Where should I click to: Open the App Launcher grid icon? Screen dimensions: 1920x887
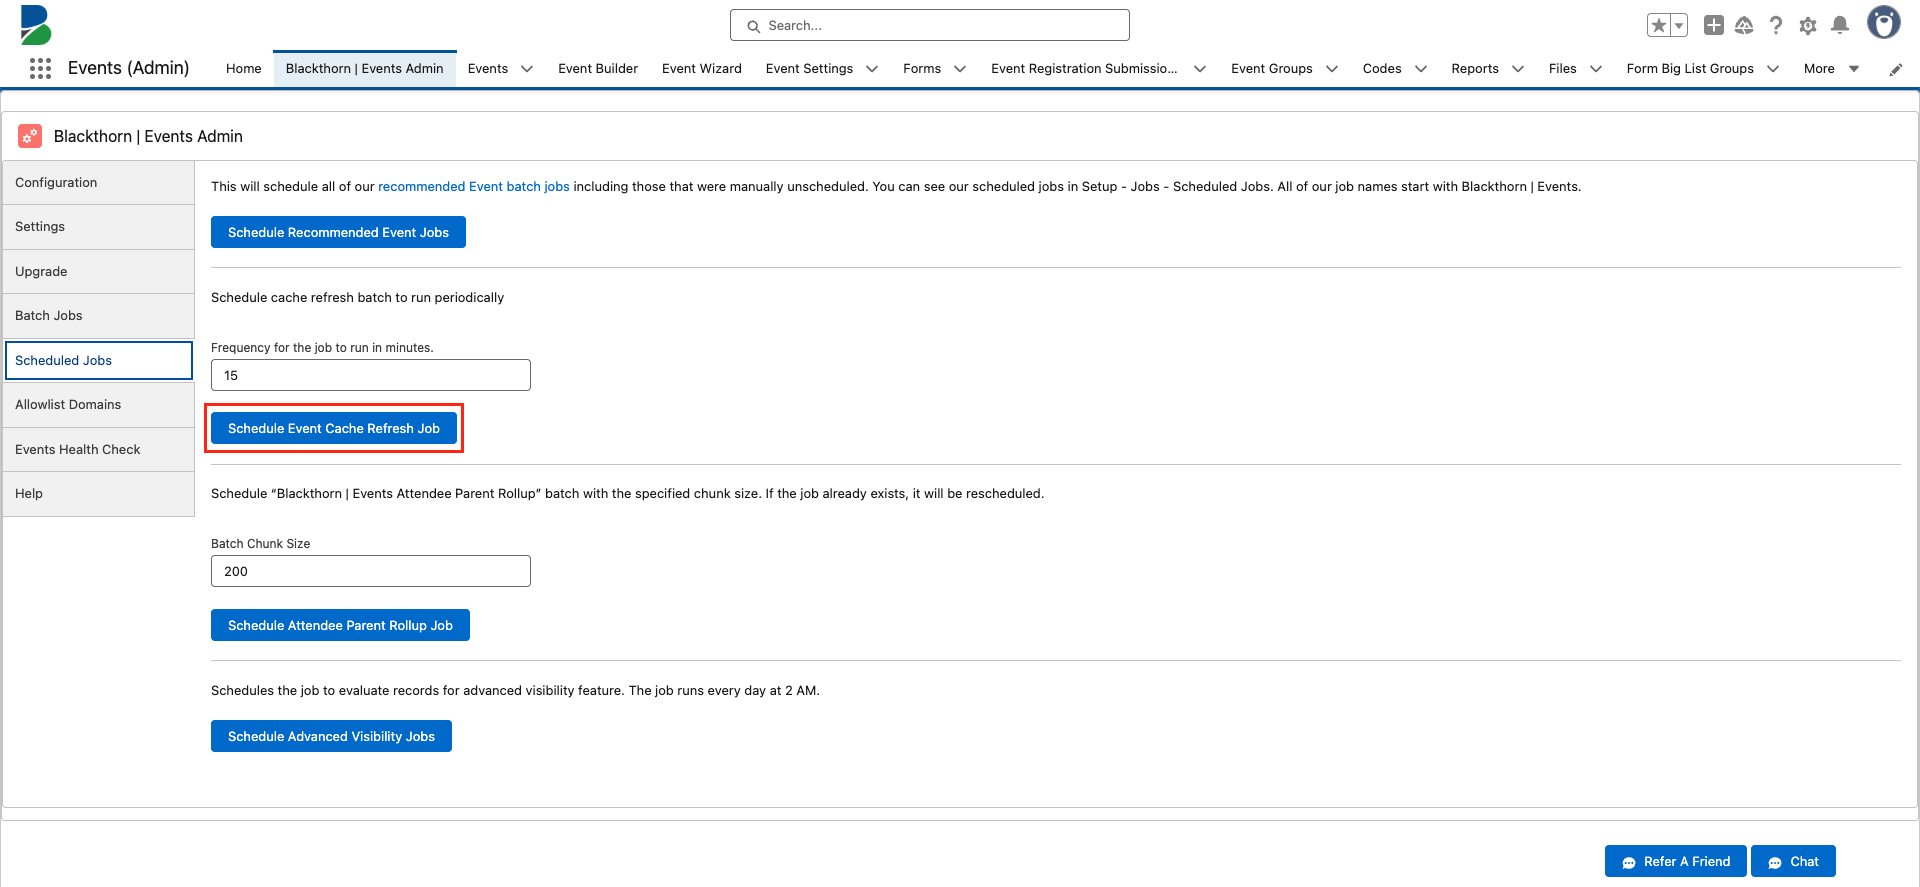(40, 68)
